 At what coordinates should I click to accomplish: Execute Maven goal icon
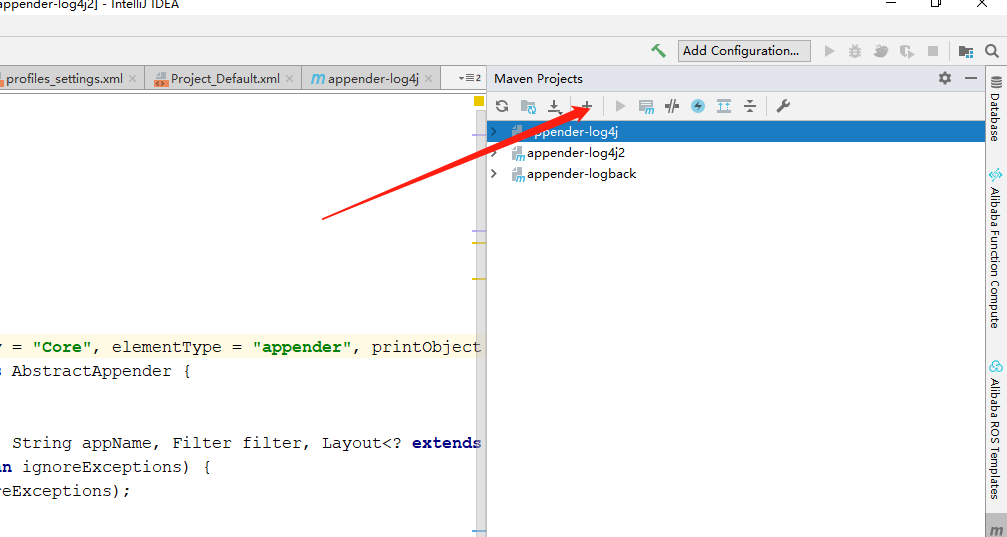click(646, 107)
